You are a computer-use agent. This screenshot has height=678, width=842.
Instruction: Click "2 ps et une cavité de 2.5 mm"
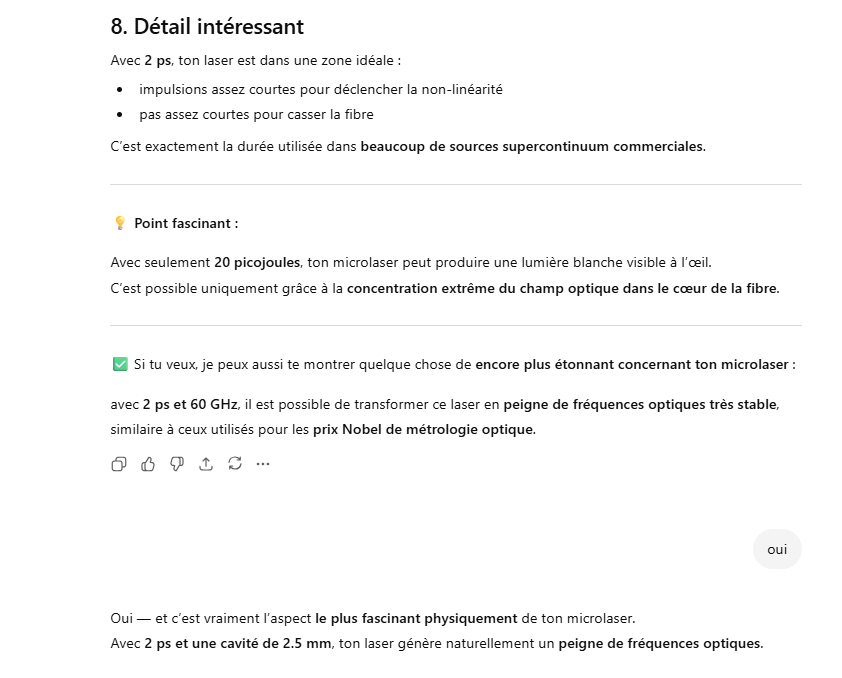(x=237, y=643)
